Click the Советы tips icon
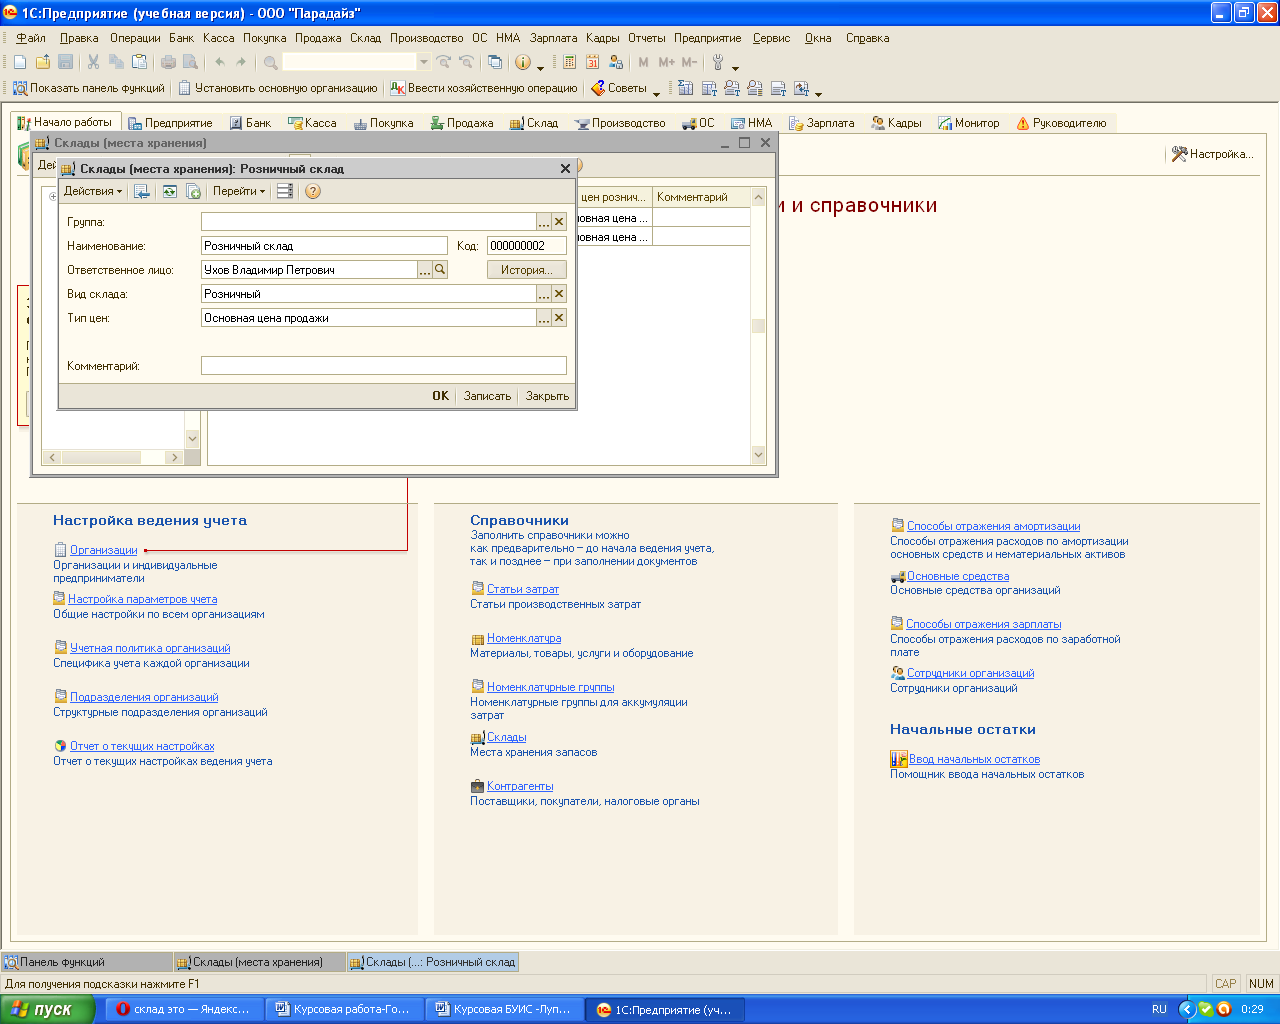The height and width of the screenshot is (1024, 1280). 599,88
